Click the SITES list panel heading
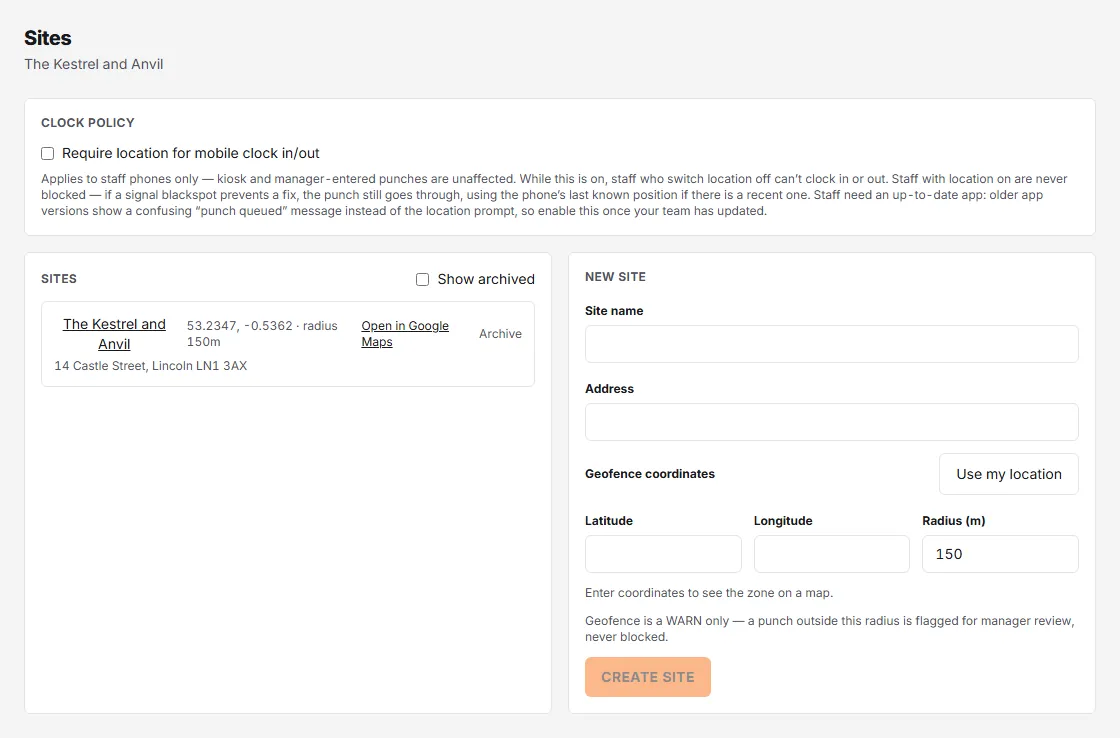1120x738 pixels. point(59,279)
